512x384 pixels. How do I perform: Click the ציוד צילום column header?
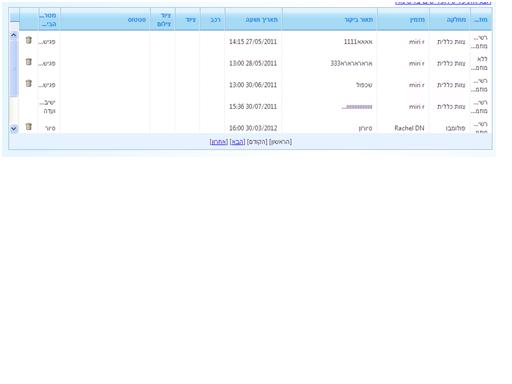click(x=163, y=20)
